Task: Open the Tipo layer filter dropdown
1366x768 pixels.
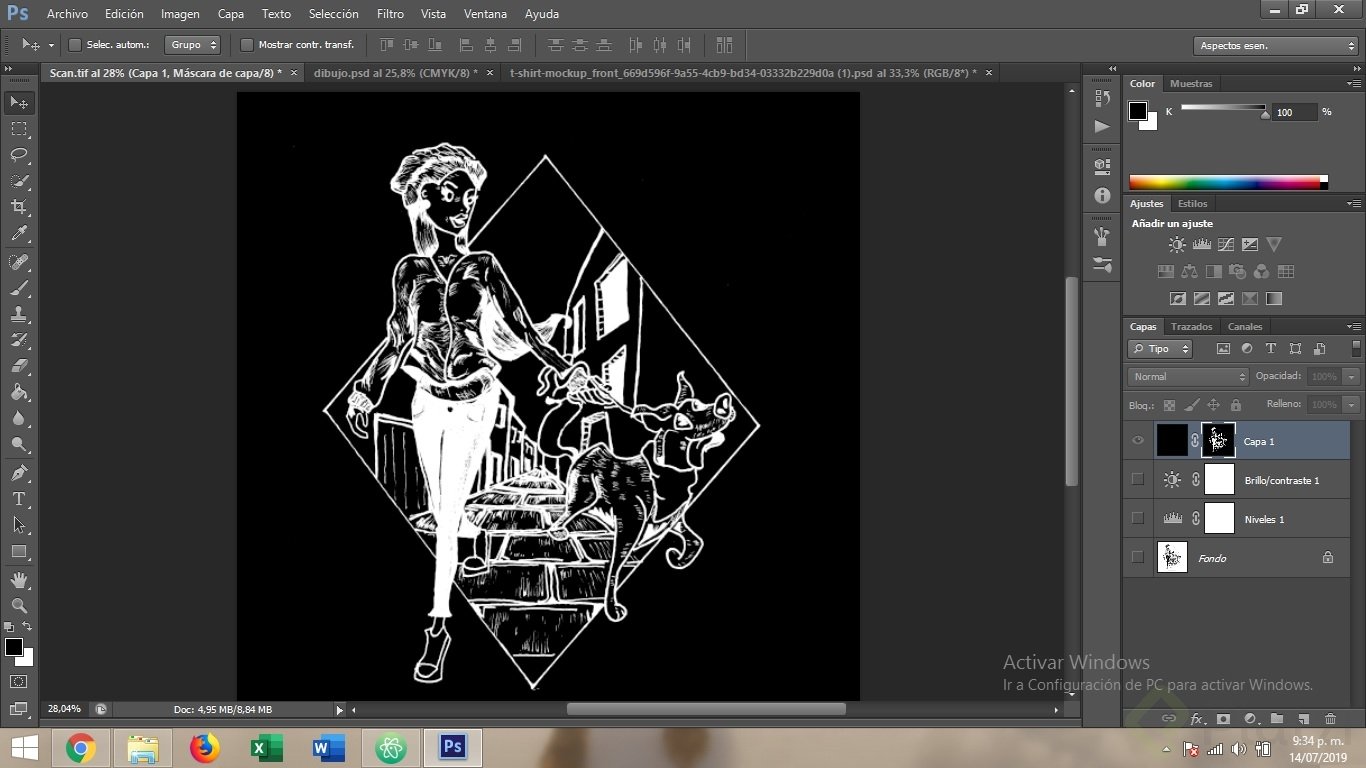Action: pyautogui.click(x=1160, y=349)
